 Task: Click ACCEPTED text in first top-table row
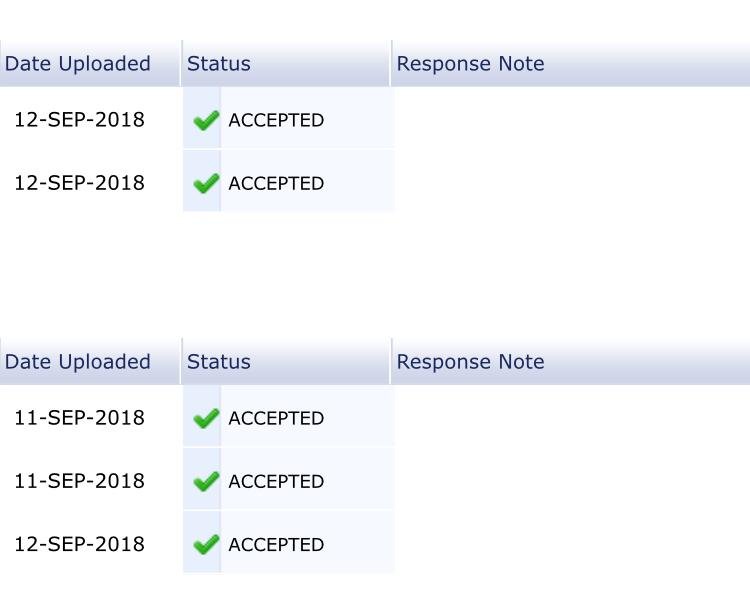[x=276, y=120]
